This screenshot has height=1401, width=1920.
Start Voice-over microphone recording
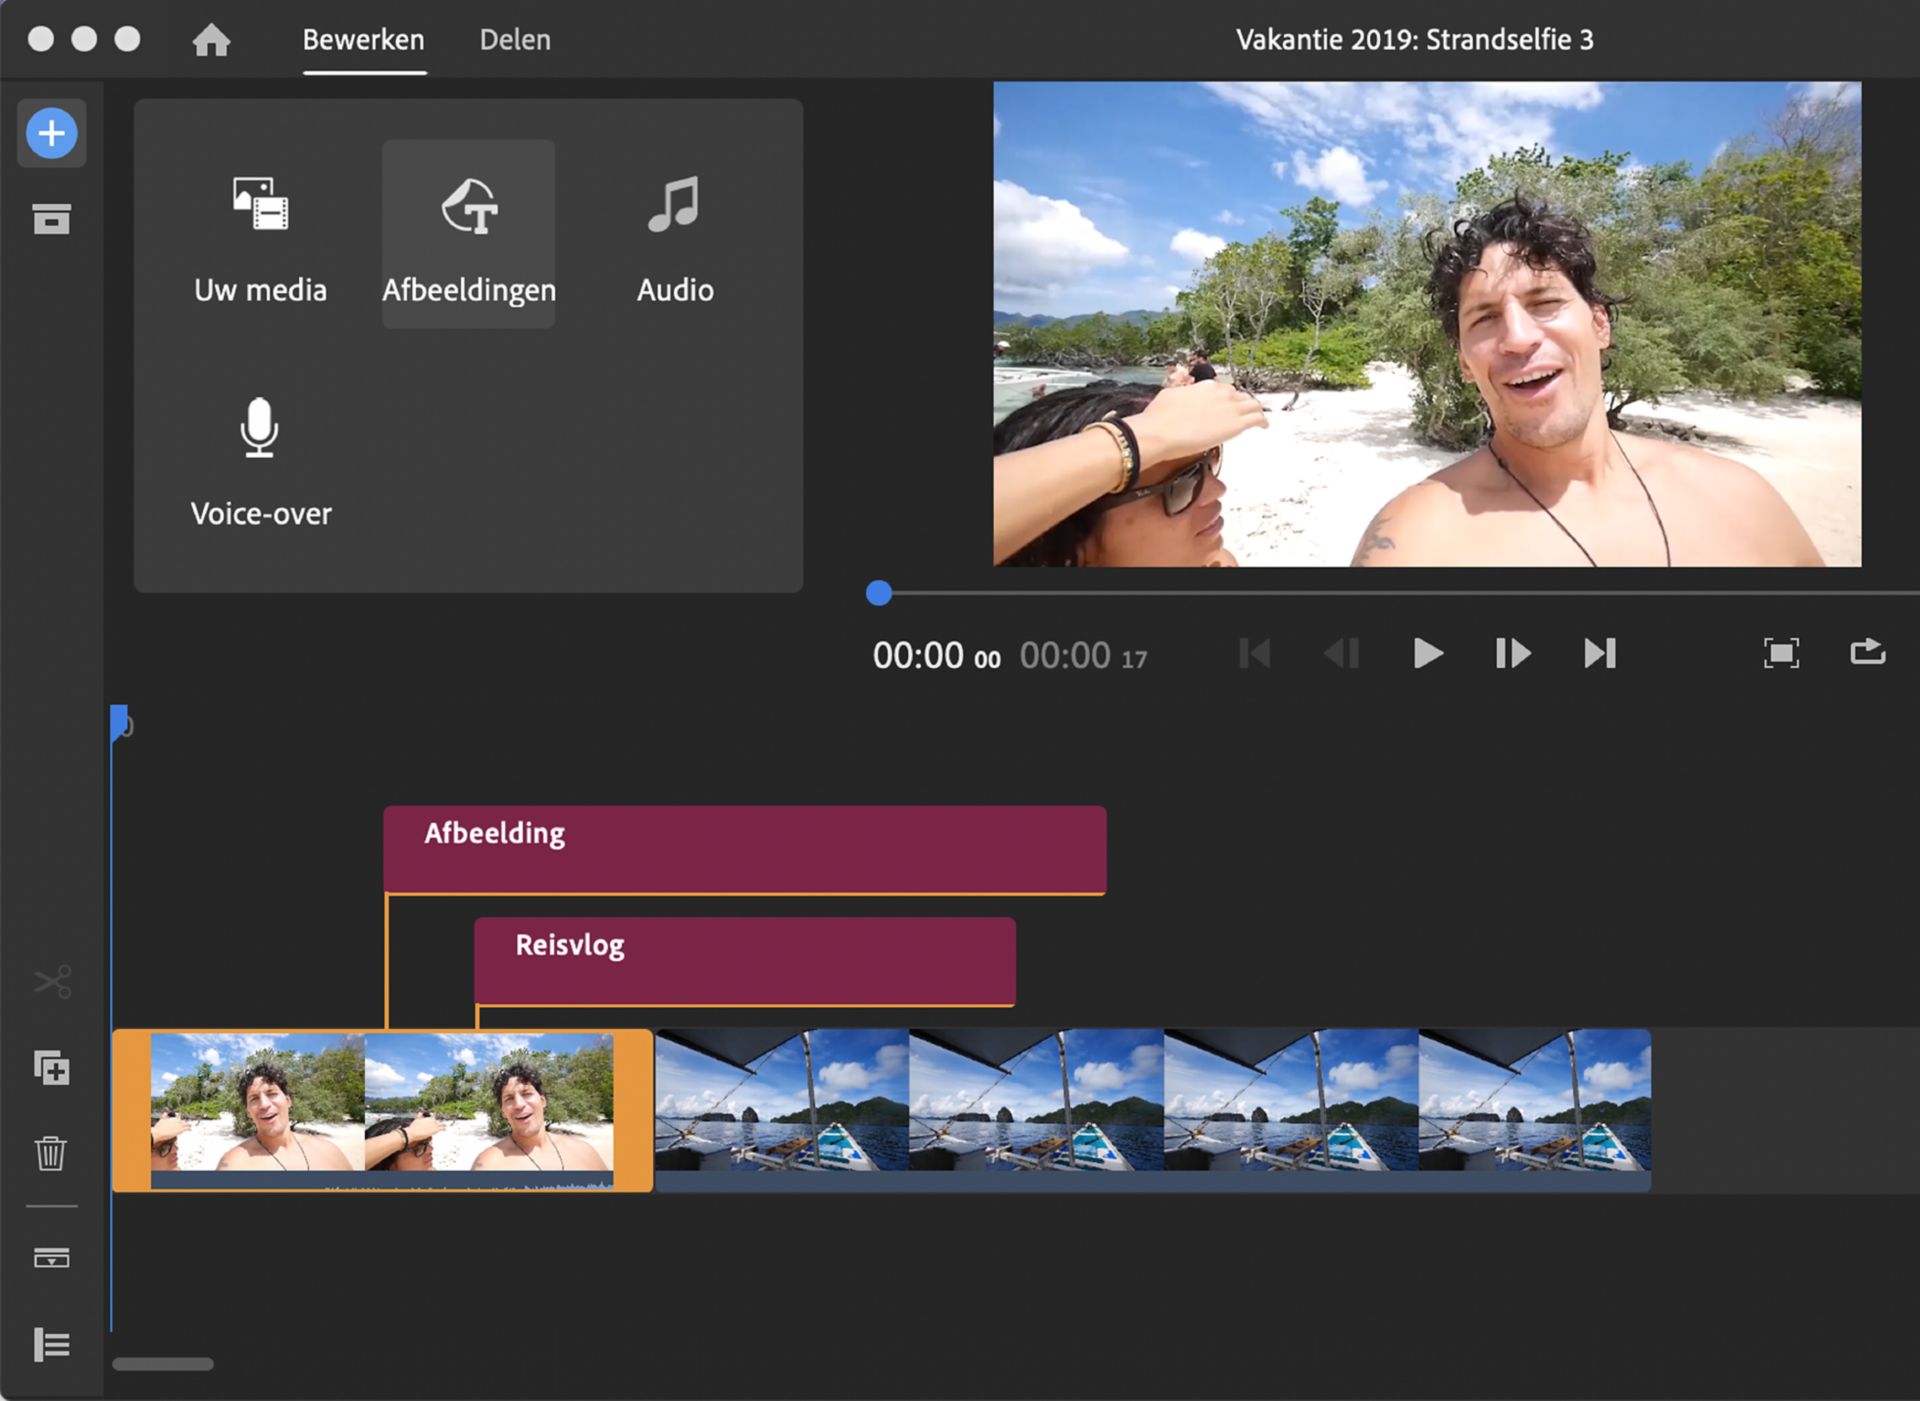coord(260,460)
